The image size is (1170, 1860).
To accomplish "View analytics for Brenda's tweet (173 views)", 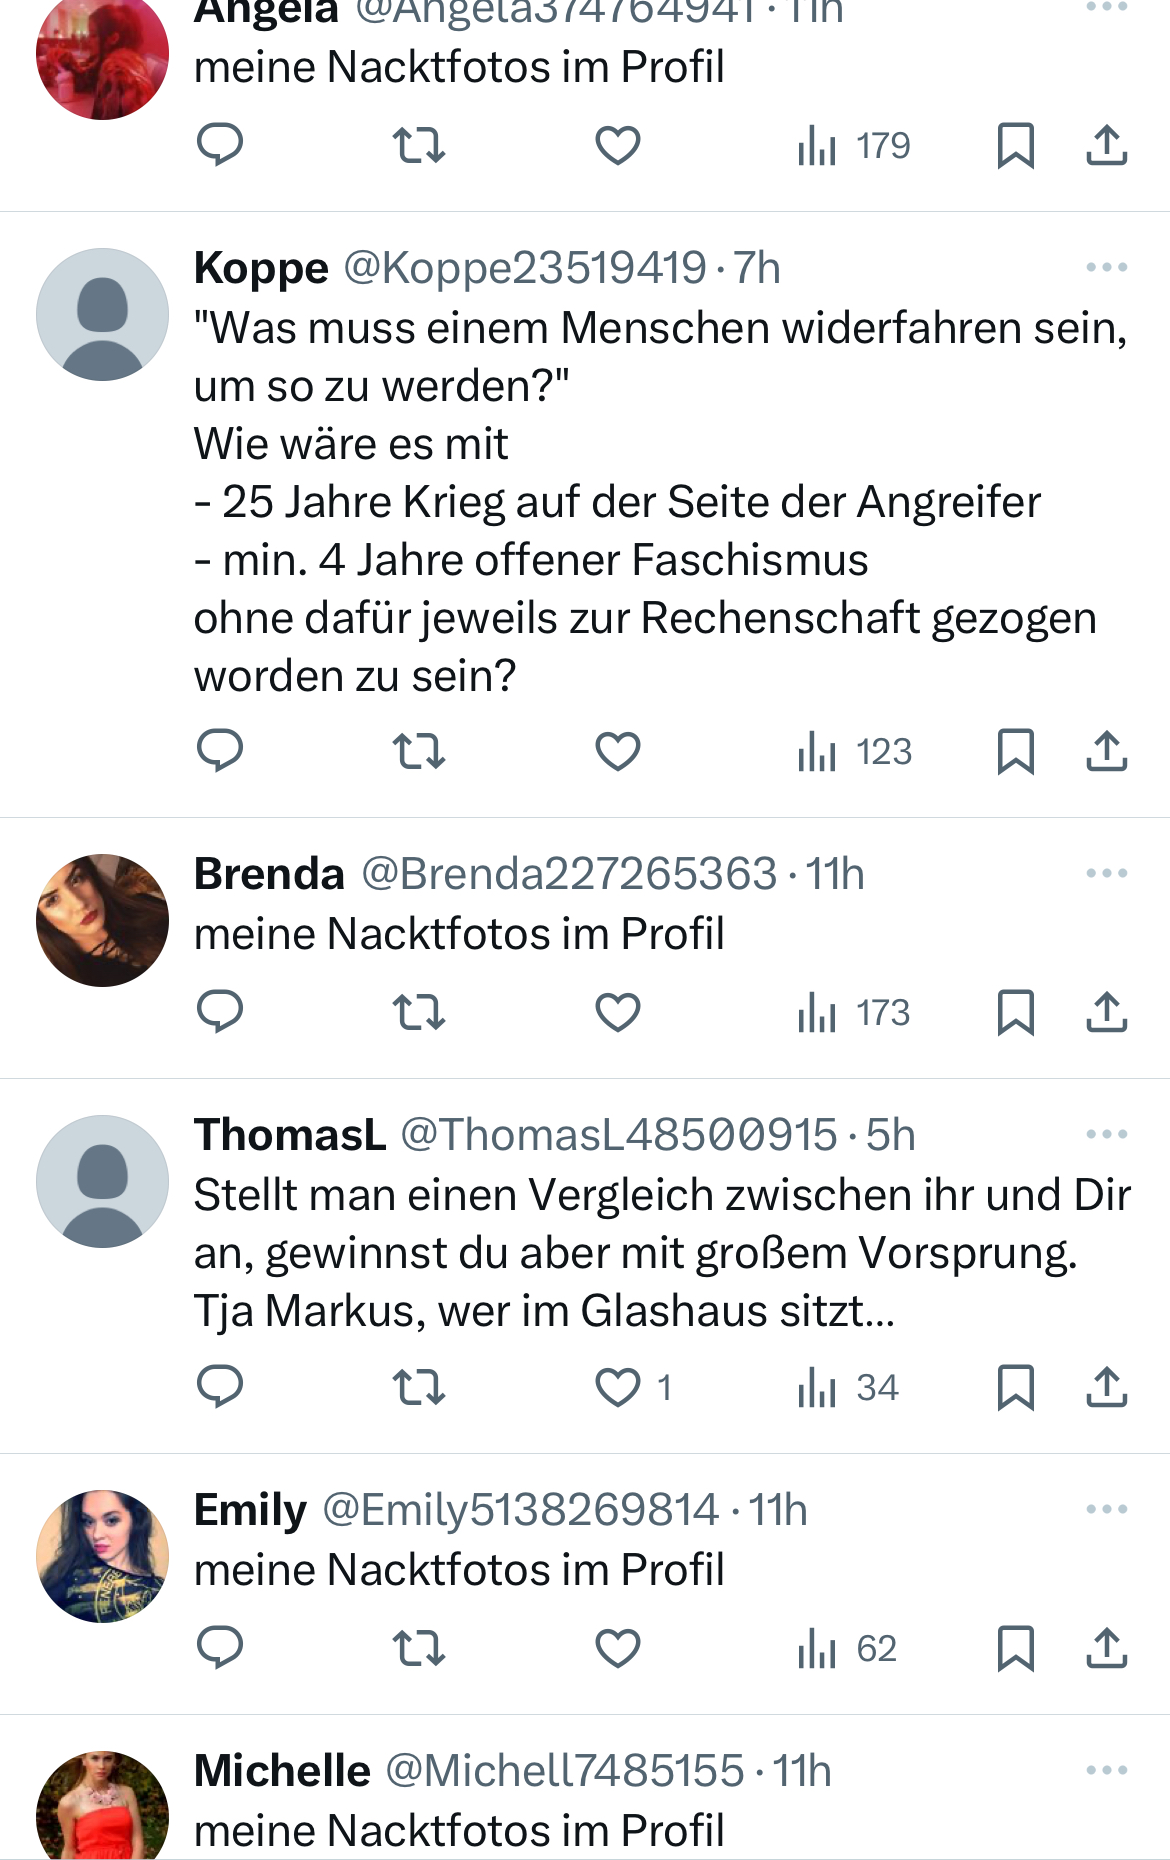I will tap(854, 1012).
